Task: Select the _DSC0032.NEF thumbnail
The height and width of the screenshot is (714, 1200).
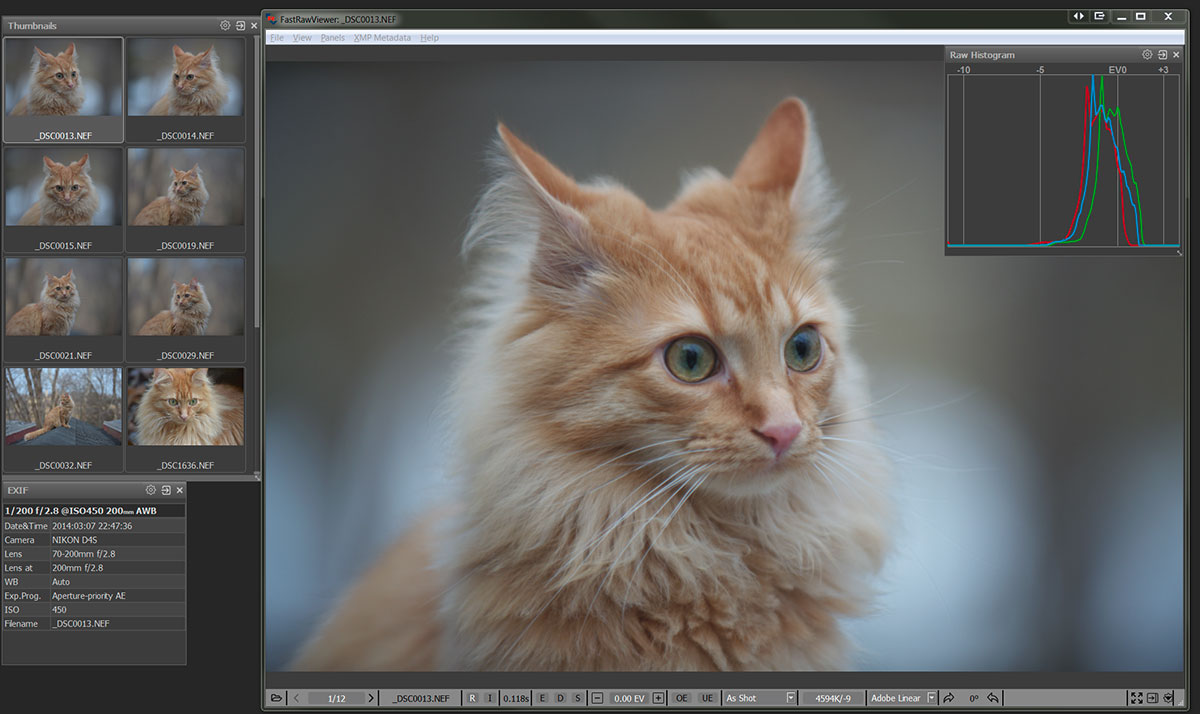Action: point(63,410)
